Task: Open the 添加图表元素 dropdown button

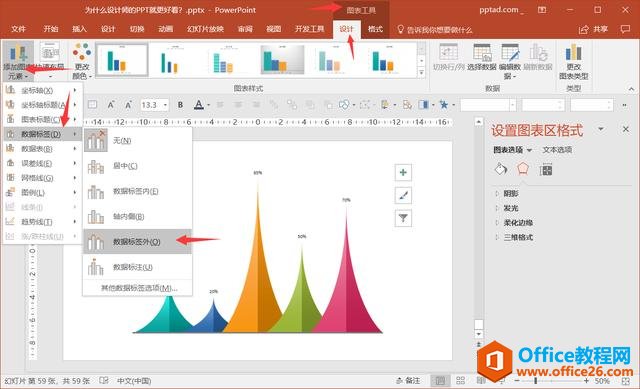Action: click(x=18, y=61)
